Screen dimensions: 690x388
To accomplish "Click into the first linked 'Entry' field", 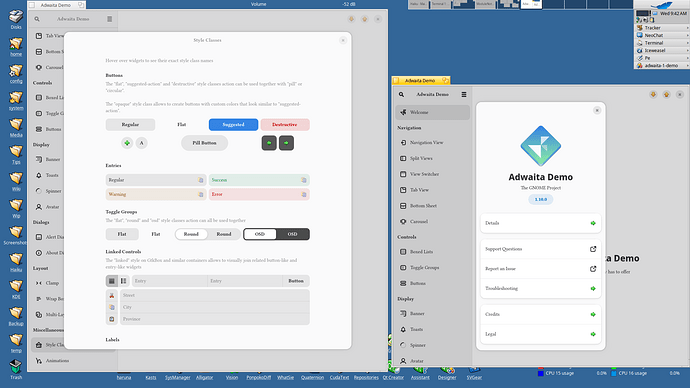I will [x=169, y=281].
